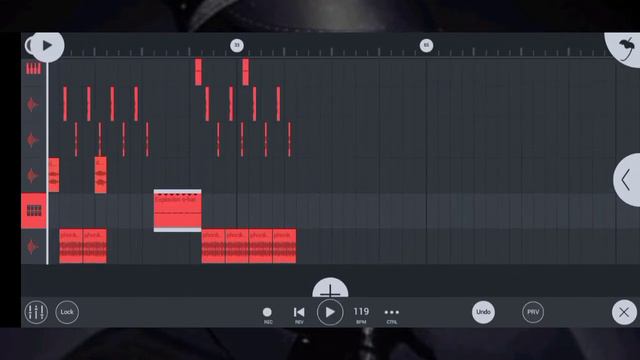640x360 pixels.
Task: Jump to bar 65 marker on timeline
Action: (x=426, y=45)
